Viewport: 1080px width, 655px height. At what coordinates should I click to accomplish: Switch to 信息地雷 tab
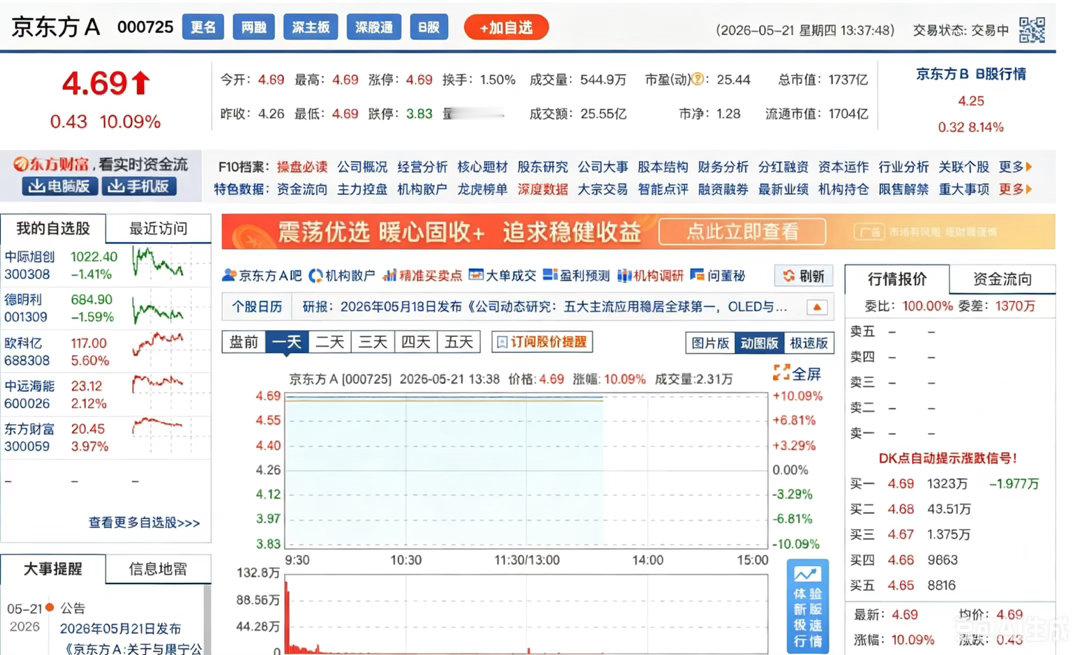click(x=158, y=568)
